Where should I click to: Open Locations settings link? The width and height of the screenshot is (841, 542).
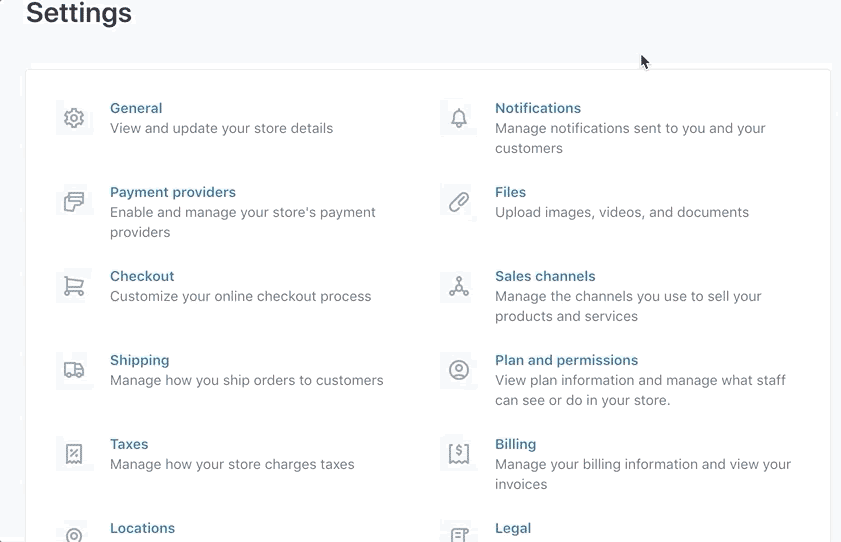click(142, 528)
